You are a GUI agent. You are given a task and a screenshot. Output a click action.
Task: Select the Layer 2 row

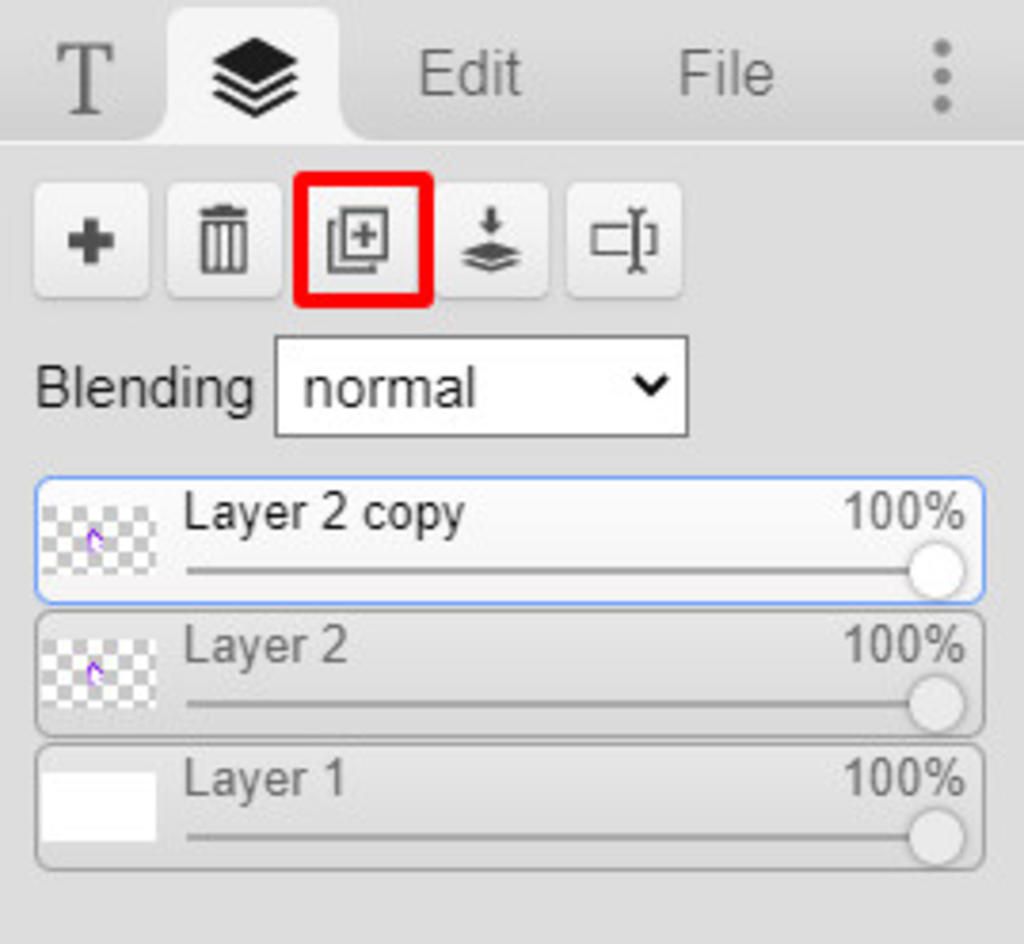point(509,674)
